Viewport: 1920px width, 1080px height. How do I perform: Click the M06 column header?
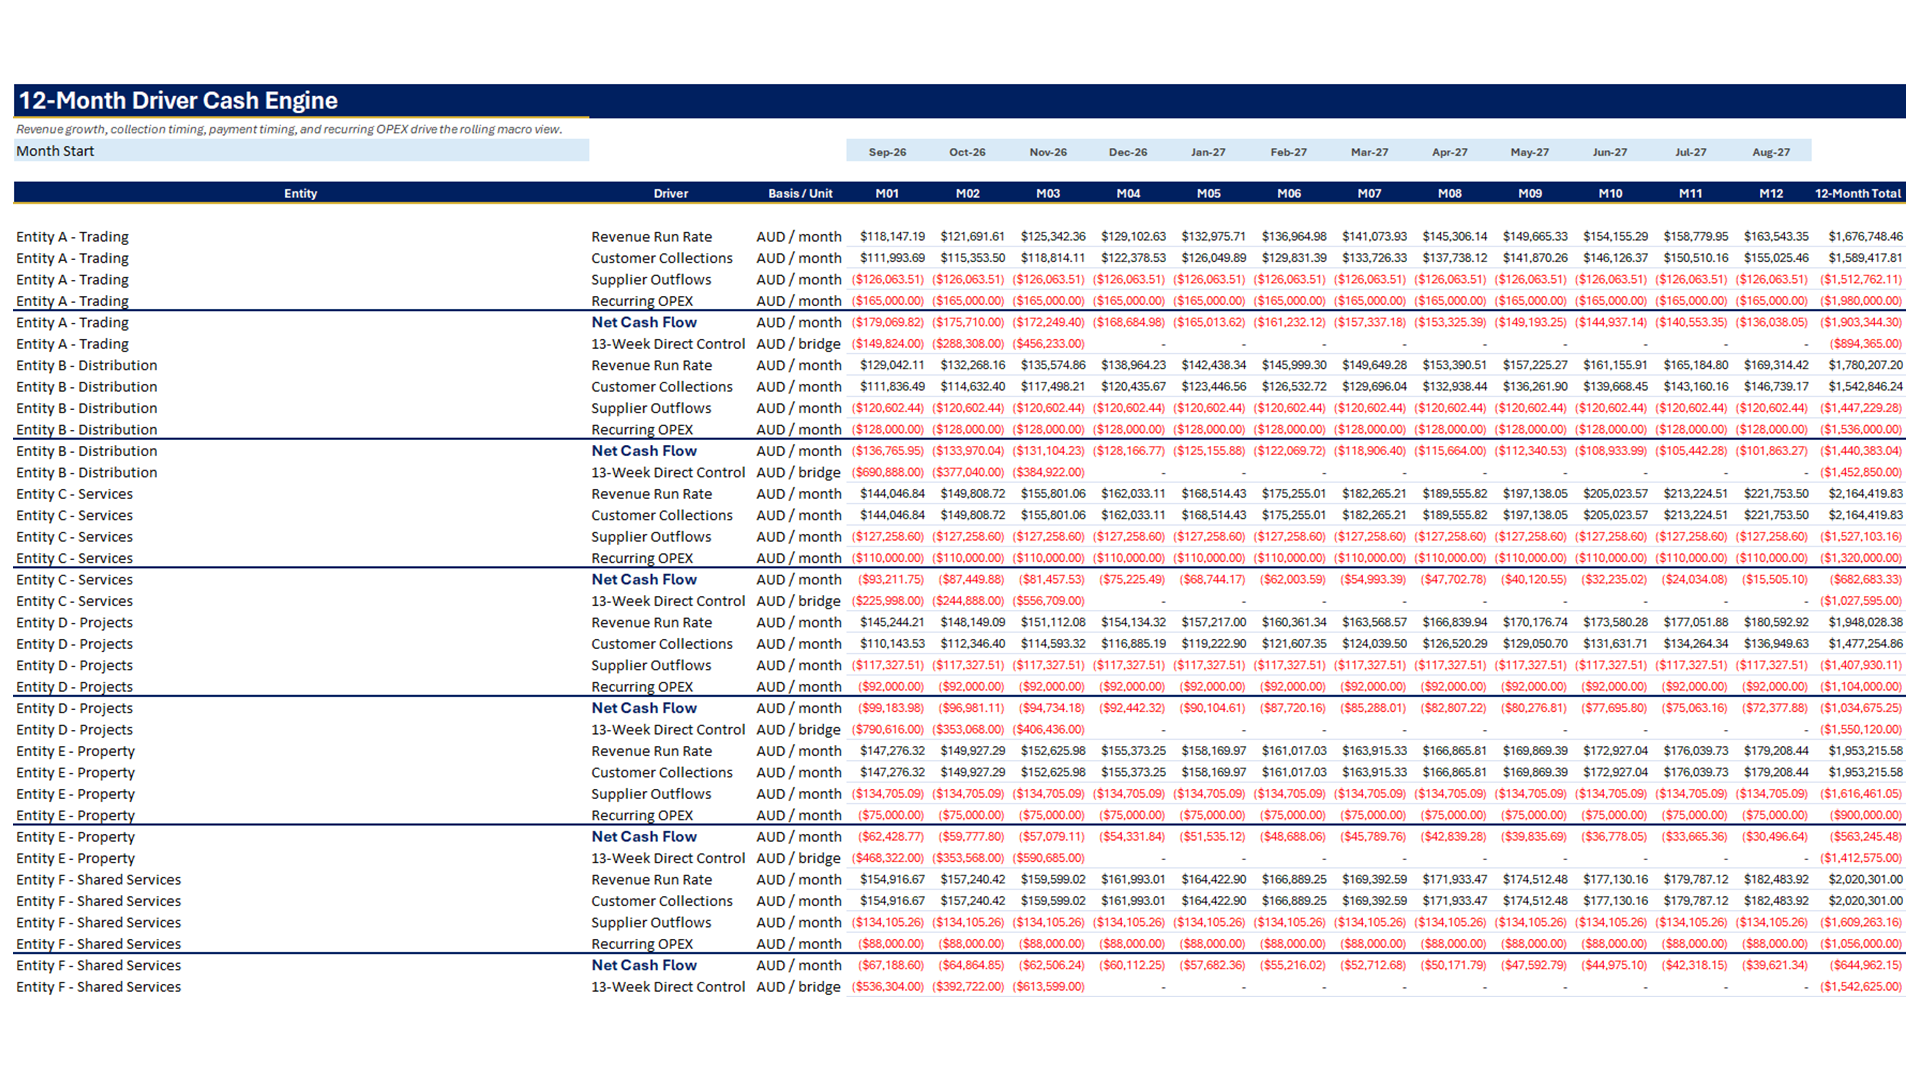coord(1289,193)
